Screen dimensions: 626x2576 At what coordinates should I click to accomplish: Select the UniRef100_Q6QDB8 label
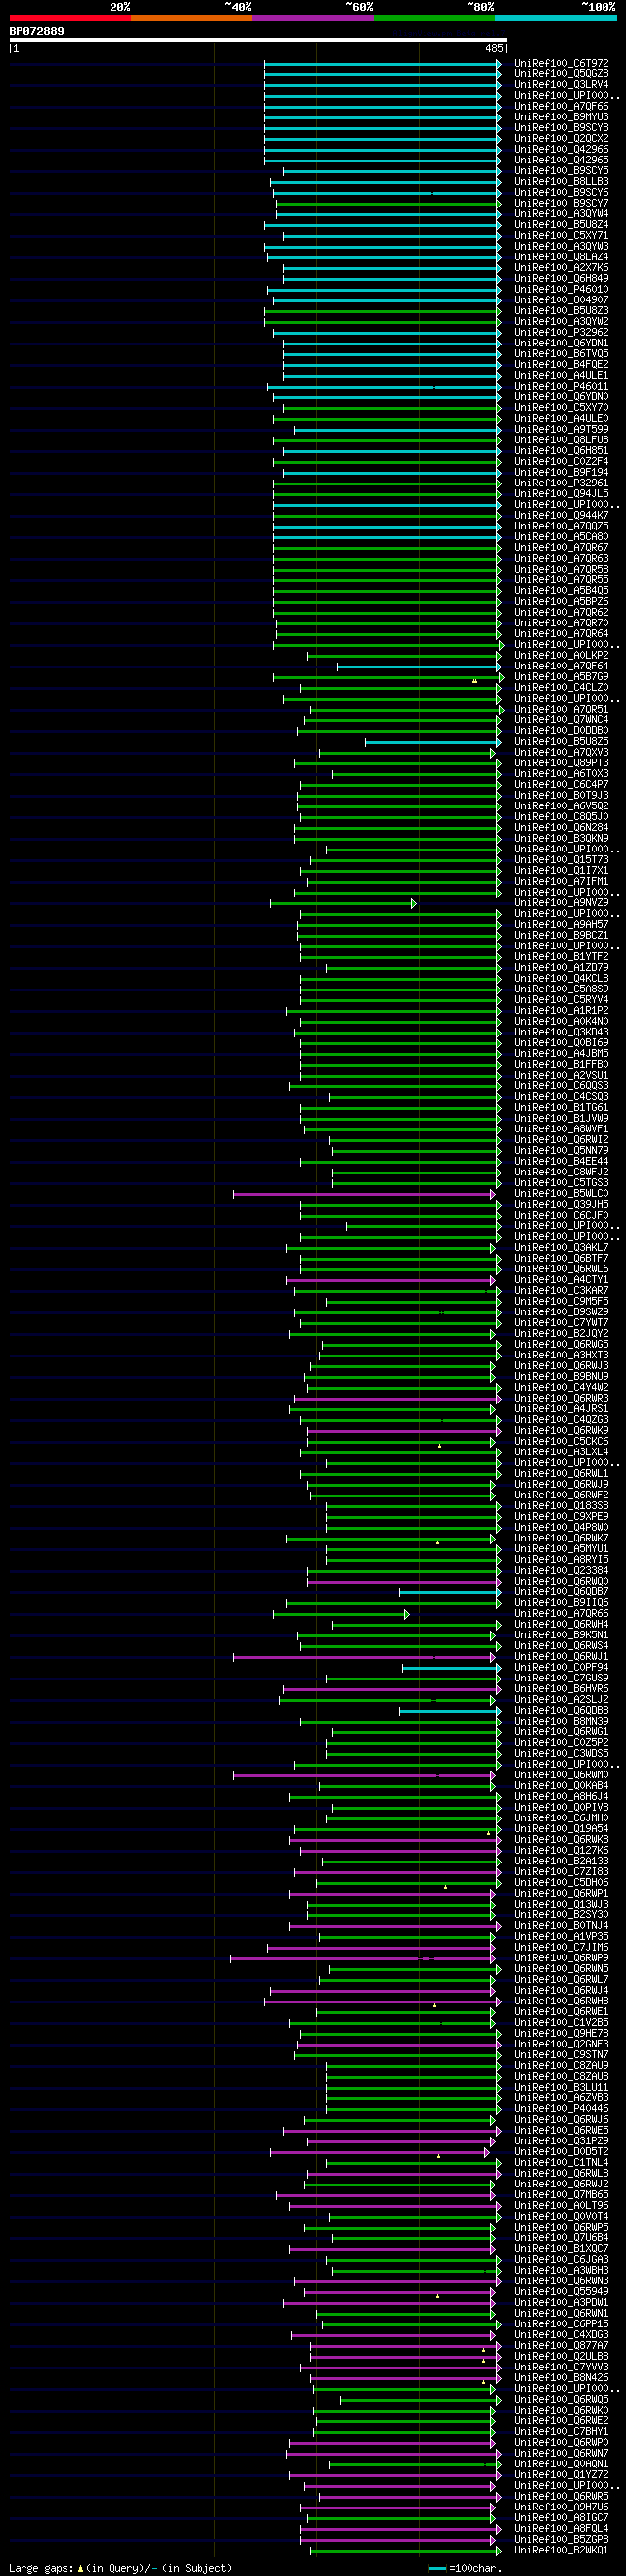pos(561,1710)
